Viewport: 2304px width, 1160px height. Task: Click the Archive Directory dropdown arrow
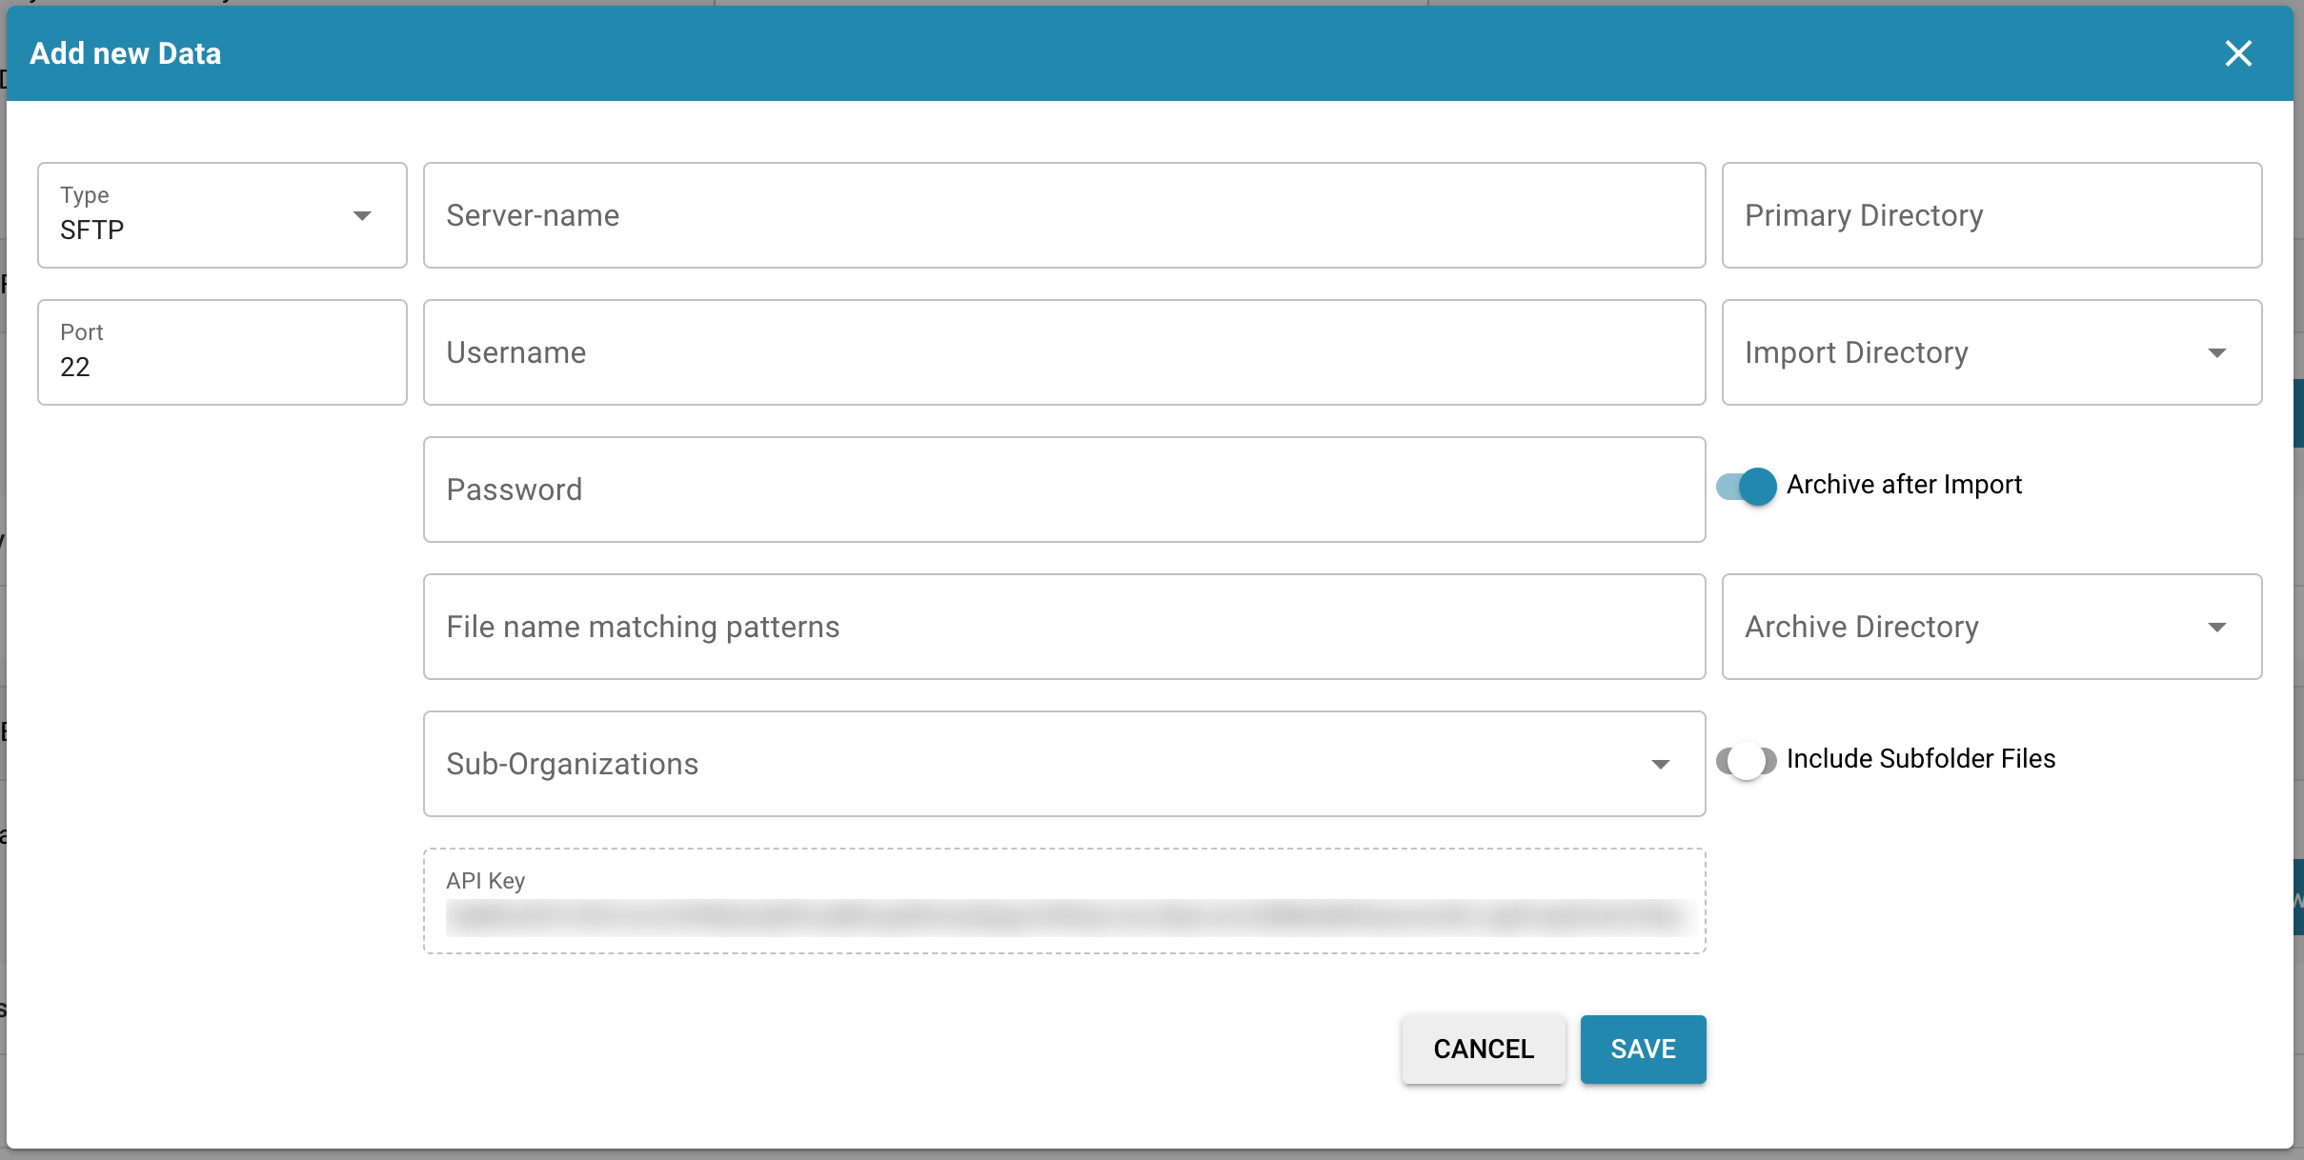(x=2217, y=627)
